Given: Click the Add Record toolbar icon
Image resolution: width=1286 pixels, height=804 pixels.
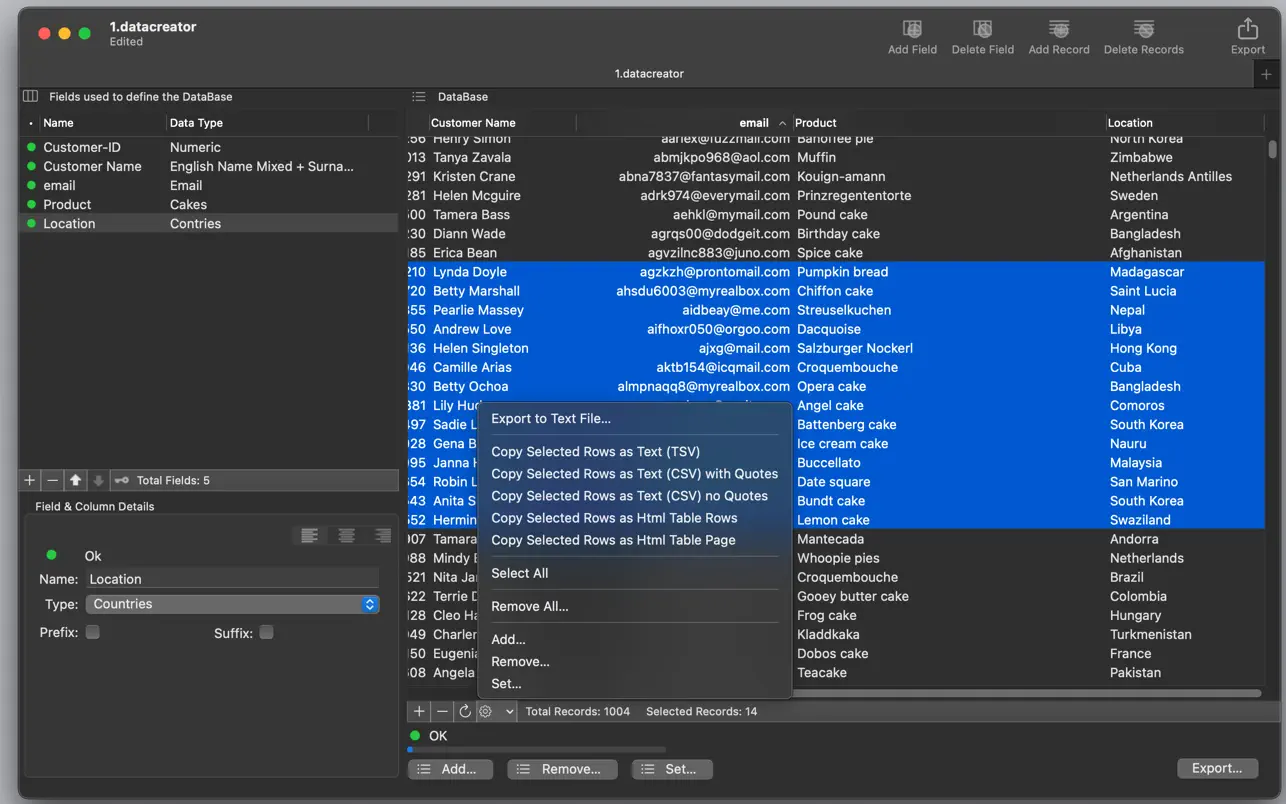Looking at the screenshot, I should click(x=1058, y=30).
